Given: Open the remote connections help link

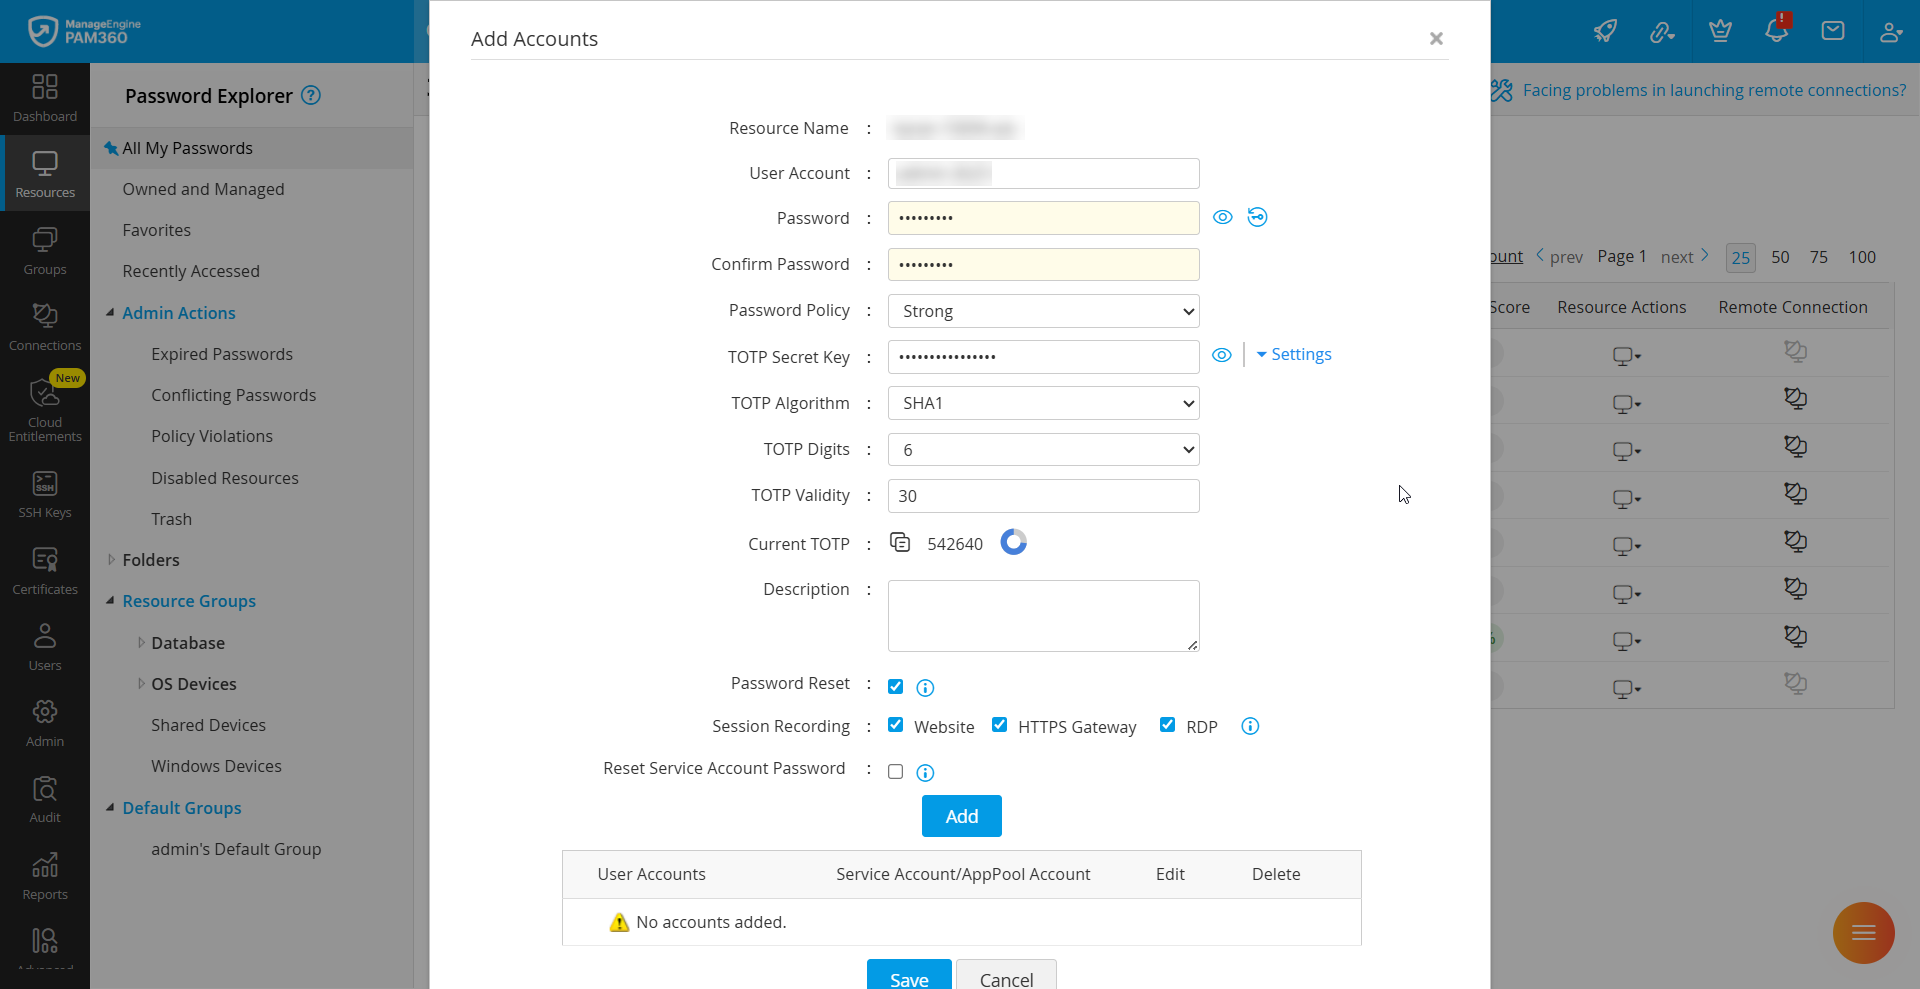Looking at the screenshot, I should pos(1714,90).
